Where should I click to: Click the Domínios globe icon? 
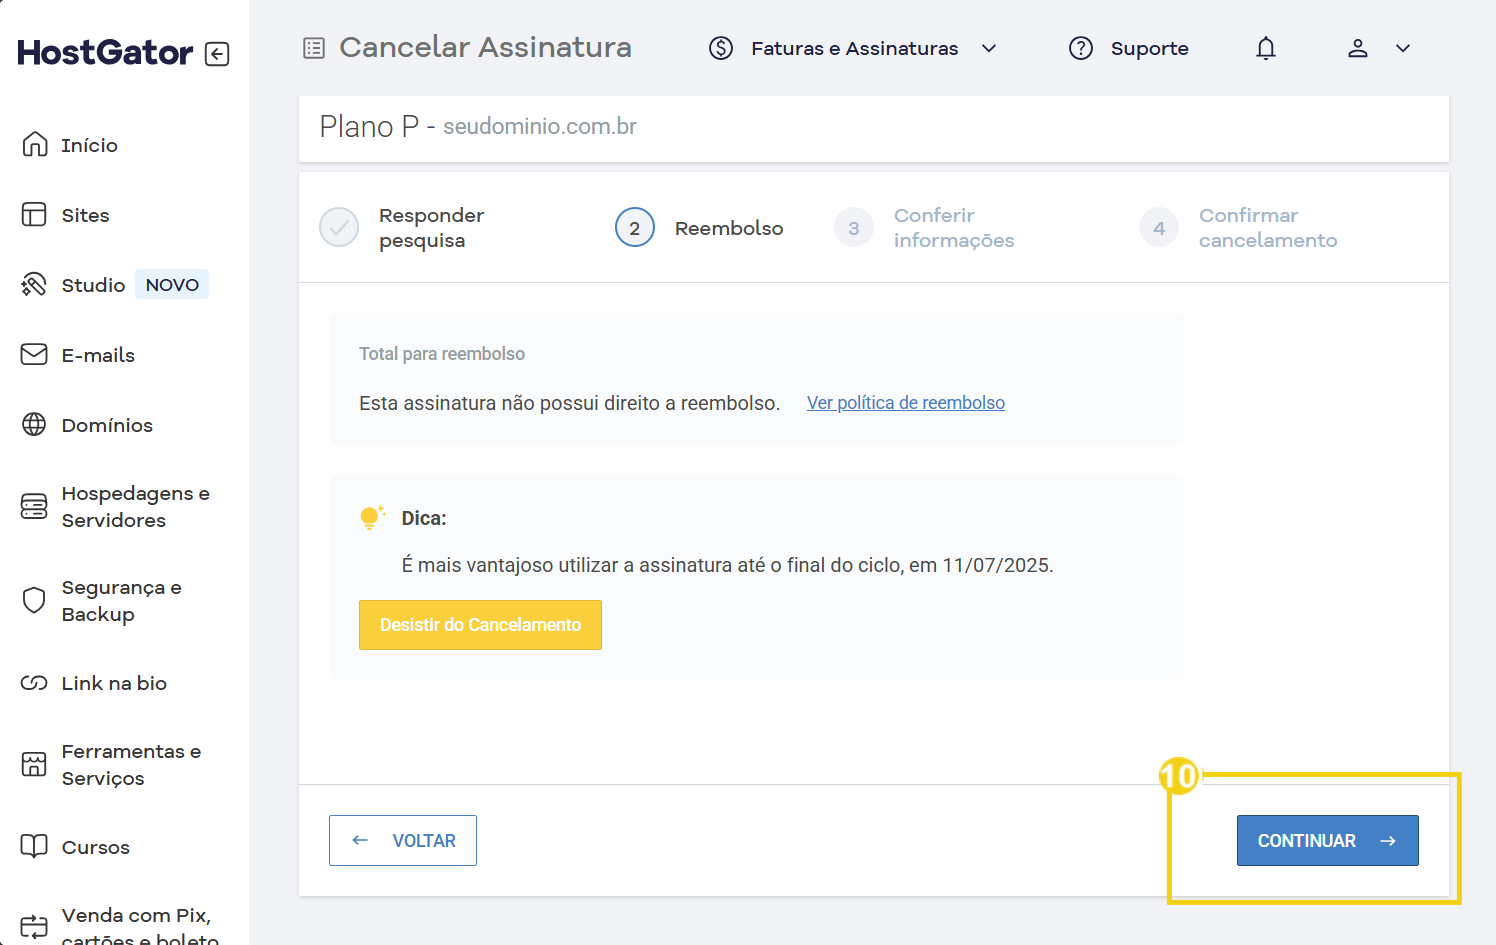34,424
